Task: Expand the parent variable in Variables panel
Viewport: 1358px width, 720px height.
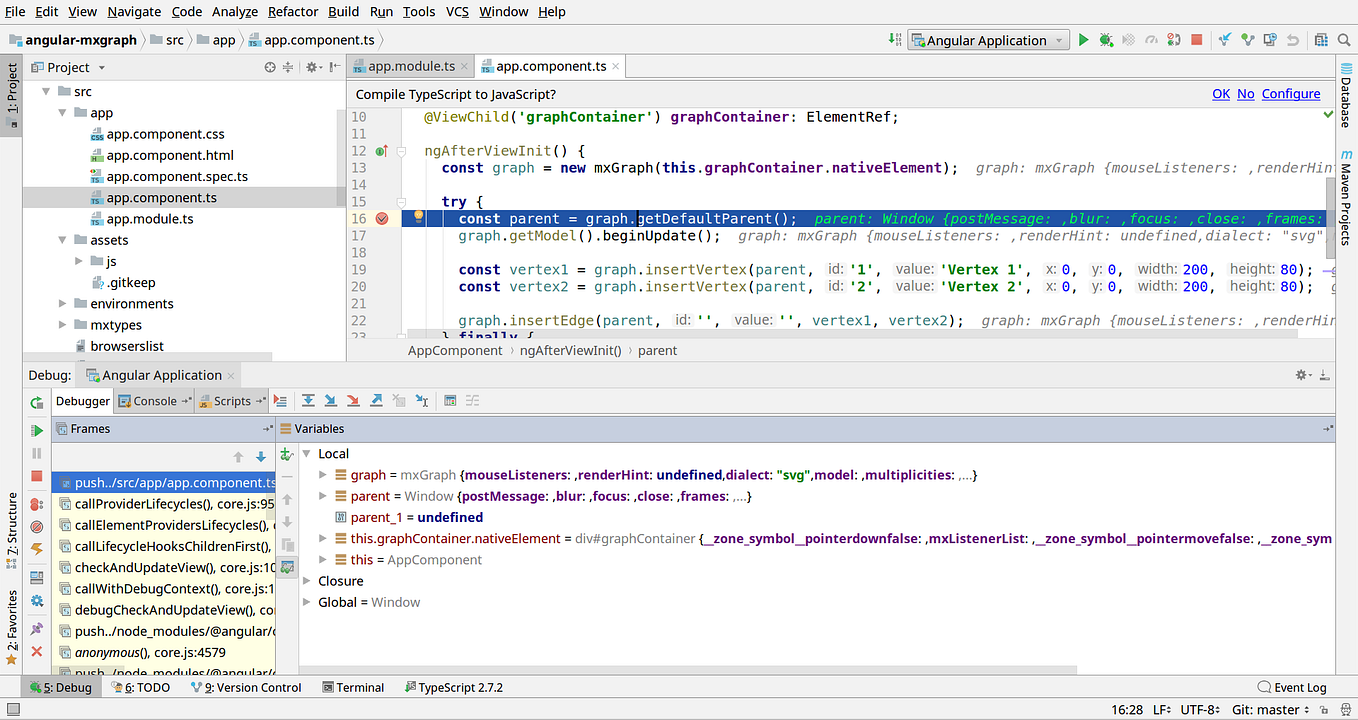Action: [322, 496]
